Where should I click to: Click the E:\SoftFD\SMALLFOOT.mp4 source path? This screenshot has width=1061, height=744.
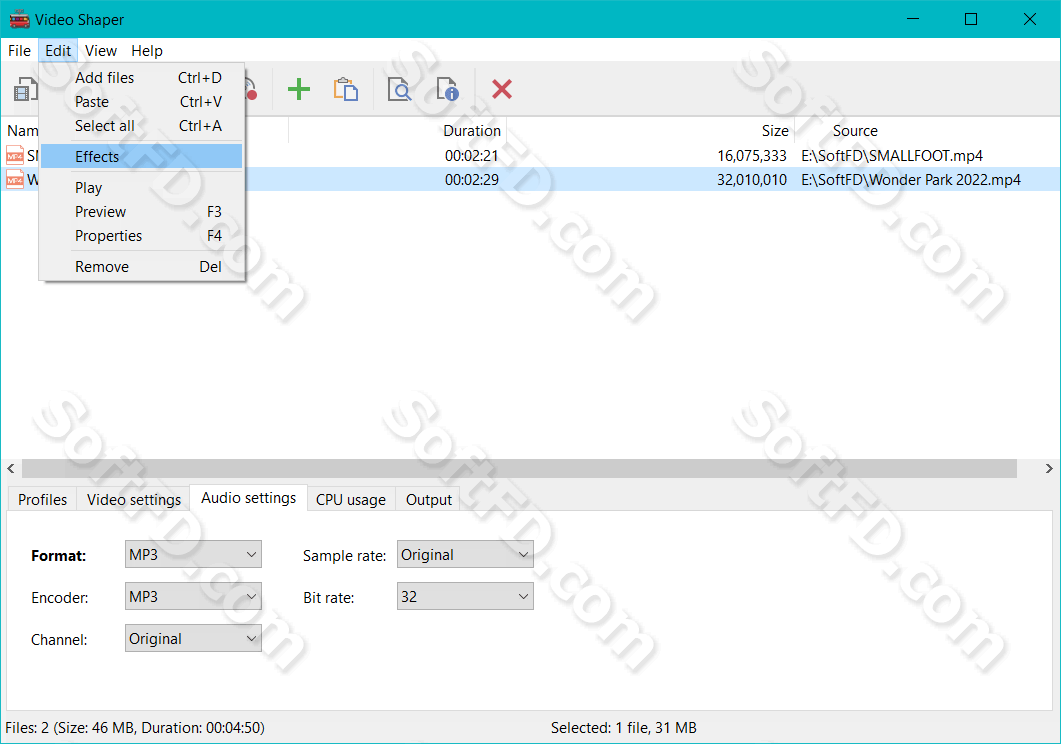click(x=892, y=156)
